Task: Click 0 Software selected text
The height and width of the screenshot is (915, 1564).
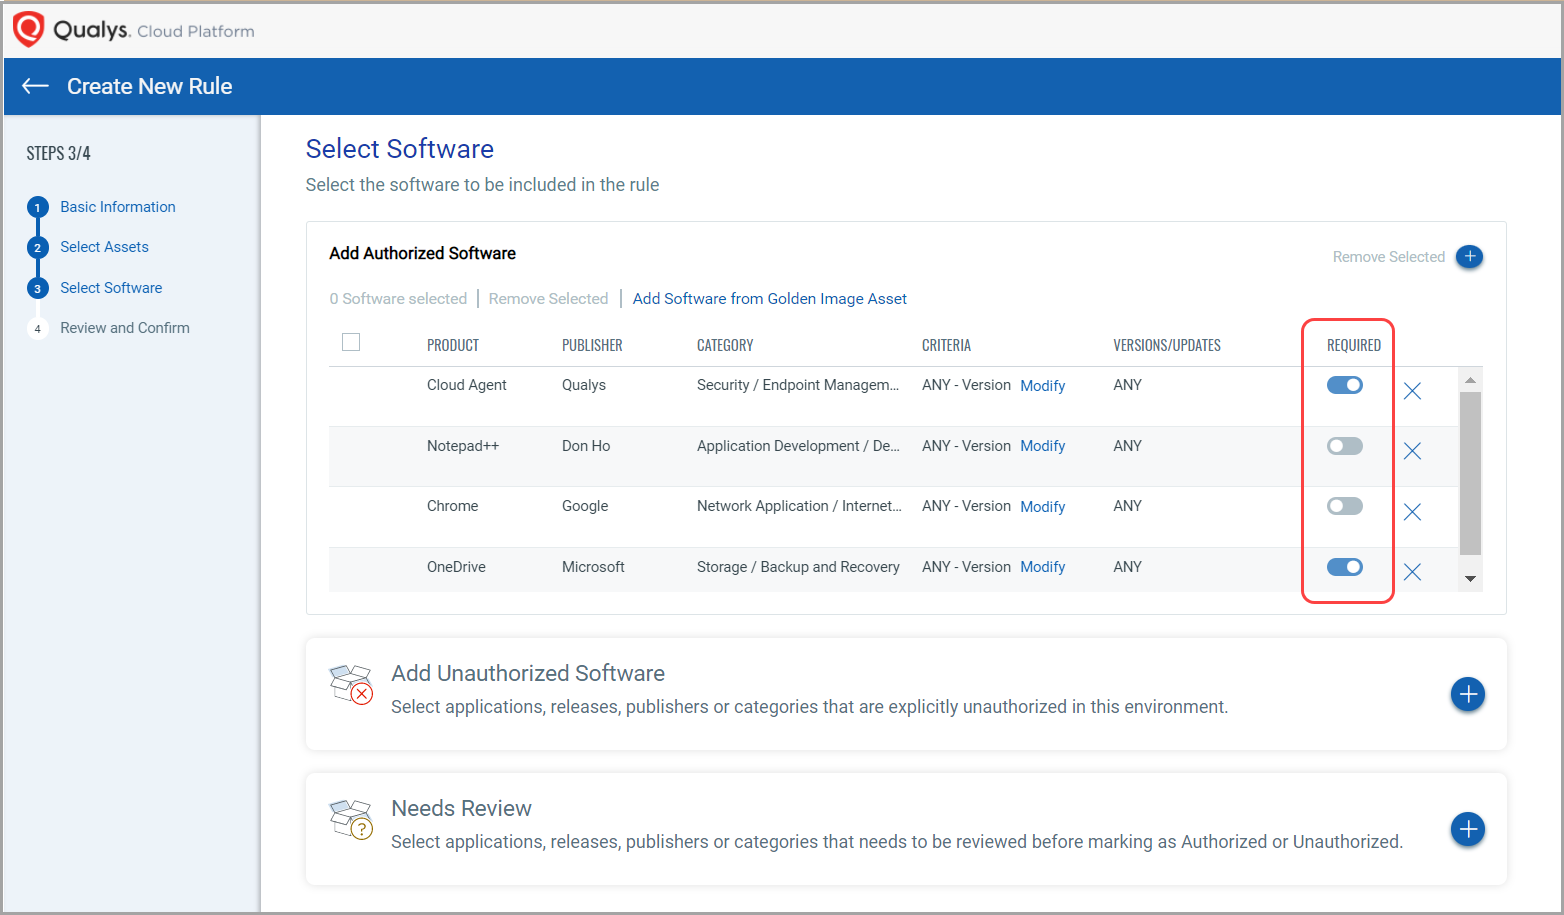Action: (398, 298)
